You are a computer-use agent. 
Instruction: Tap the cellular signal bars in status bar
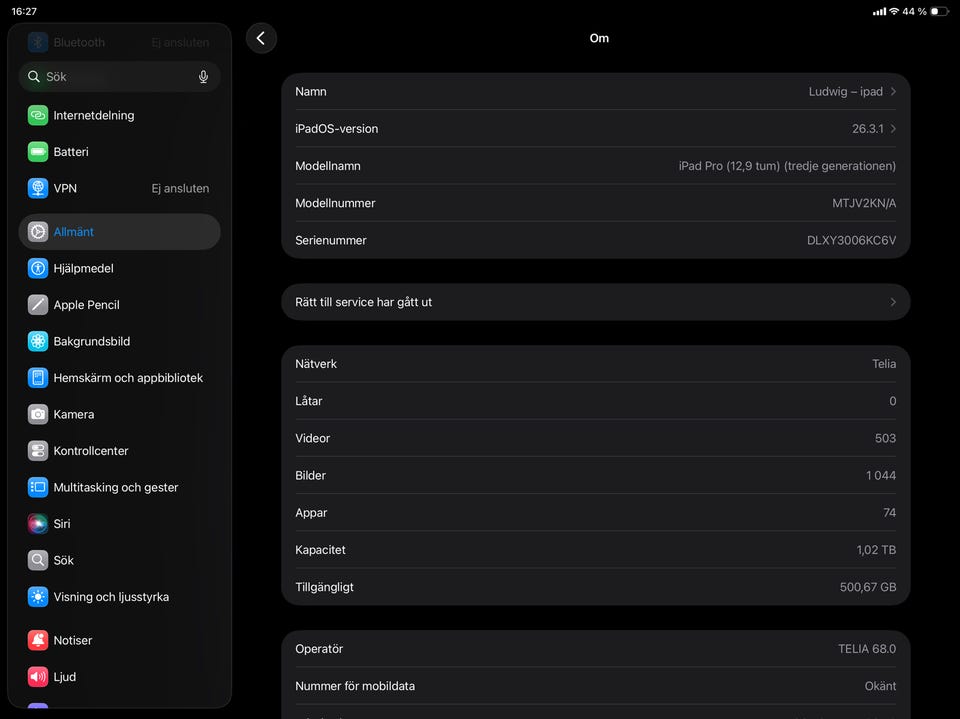[x=879, y=11]
